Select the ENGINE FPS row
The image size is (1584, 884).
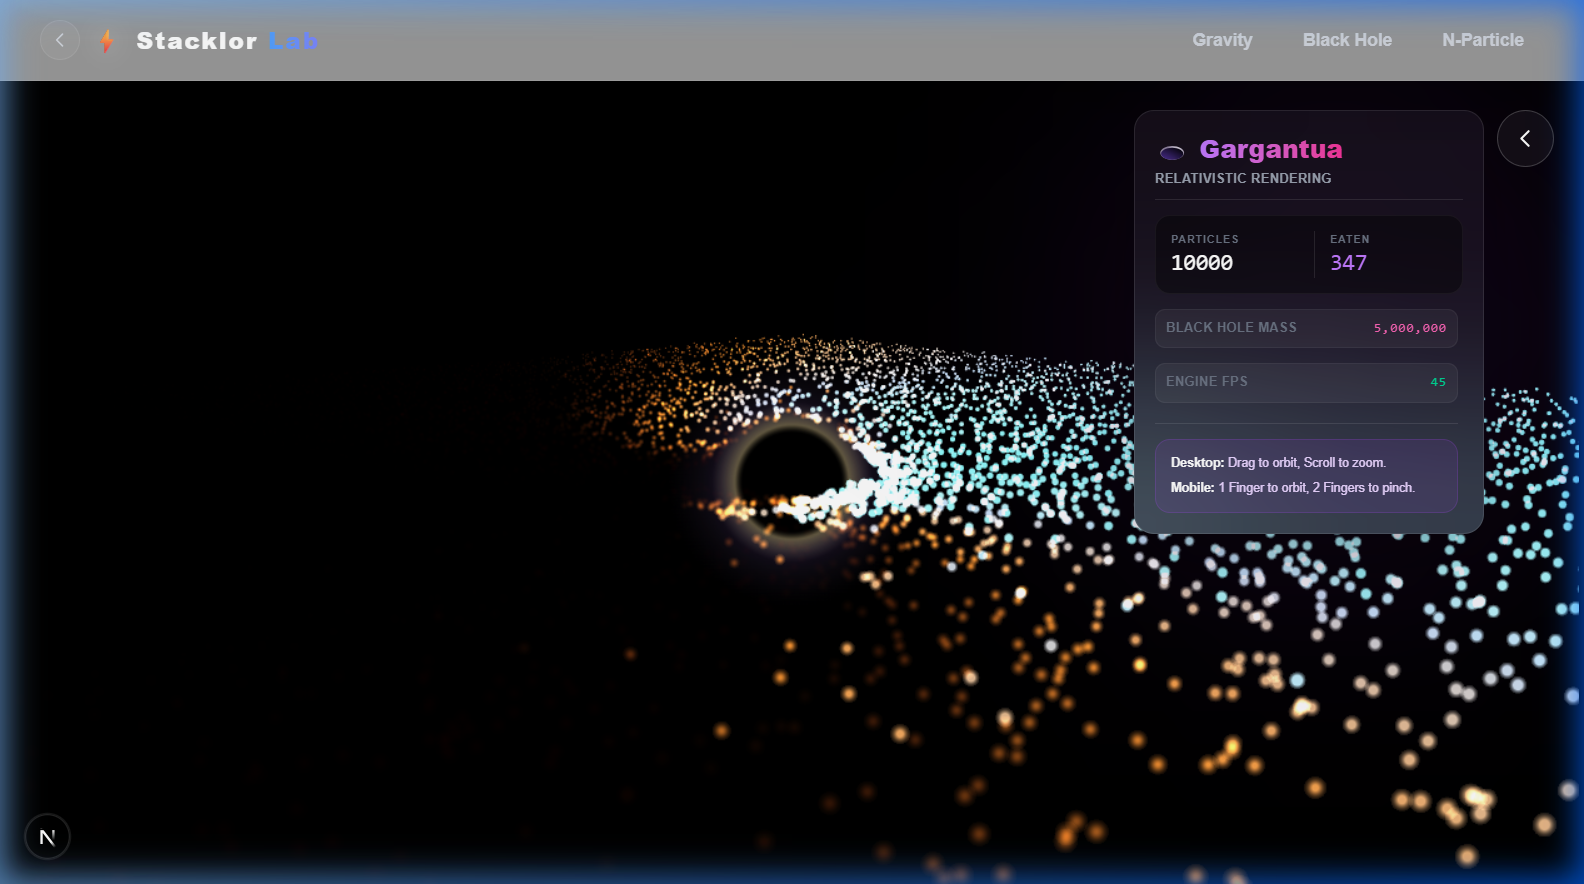tap(1306, 382)
